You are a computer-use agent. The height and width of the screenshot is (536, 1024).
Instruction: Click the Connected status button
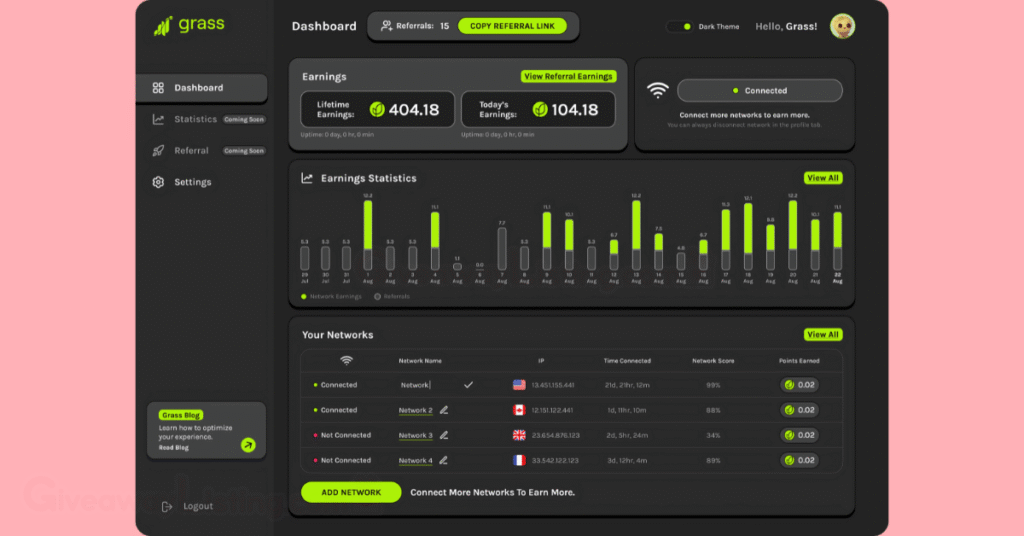[760, 91]
